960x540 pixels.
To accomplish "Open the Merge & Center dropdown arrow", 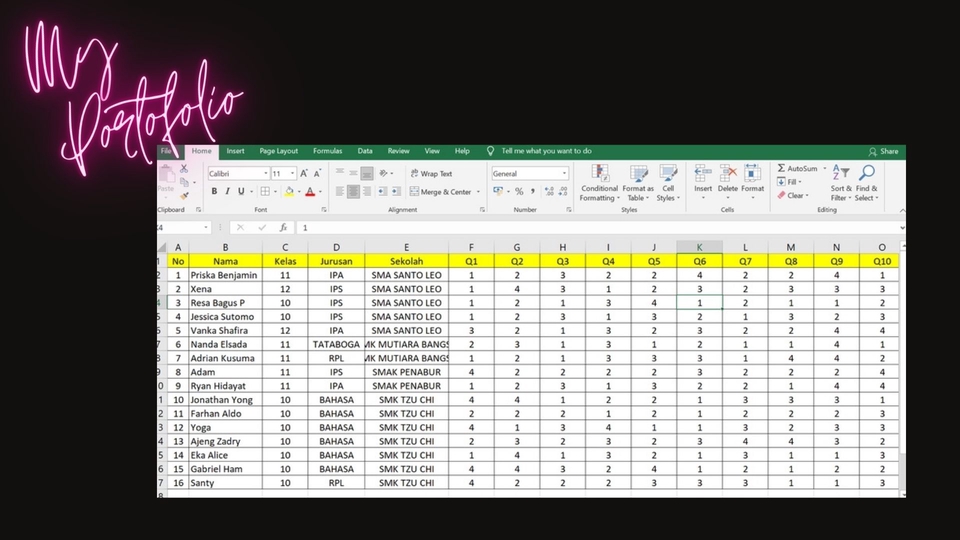I will (x=478, y=192).
